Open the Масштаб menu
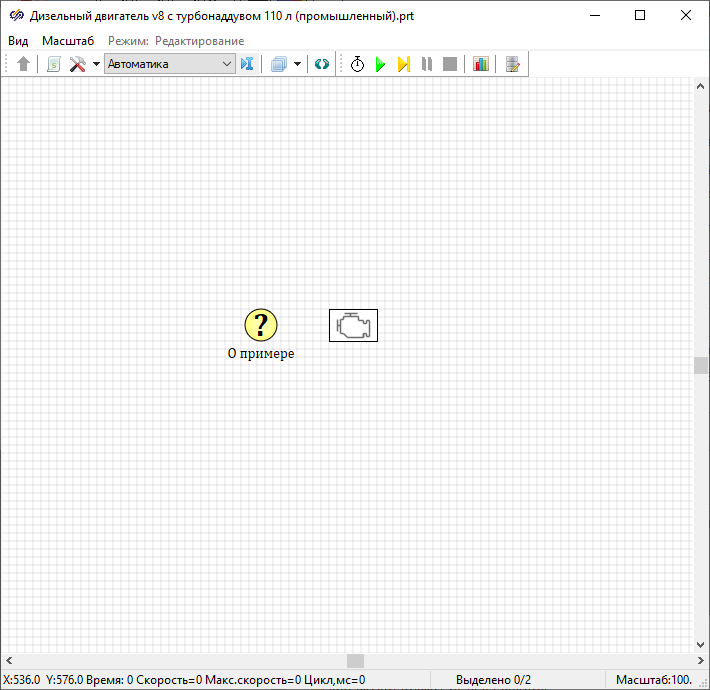The height and width of the screenshot is (690, 710). point(67,41)
